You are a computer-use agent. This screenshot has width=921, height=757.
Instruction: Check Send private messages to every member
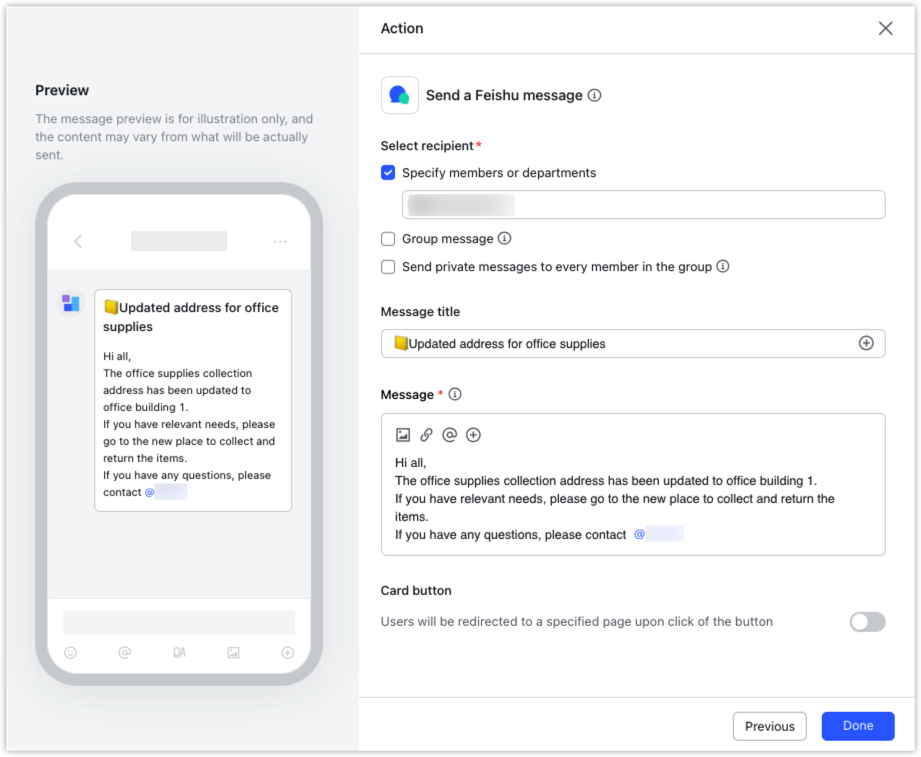(x=387, y=267)
